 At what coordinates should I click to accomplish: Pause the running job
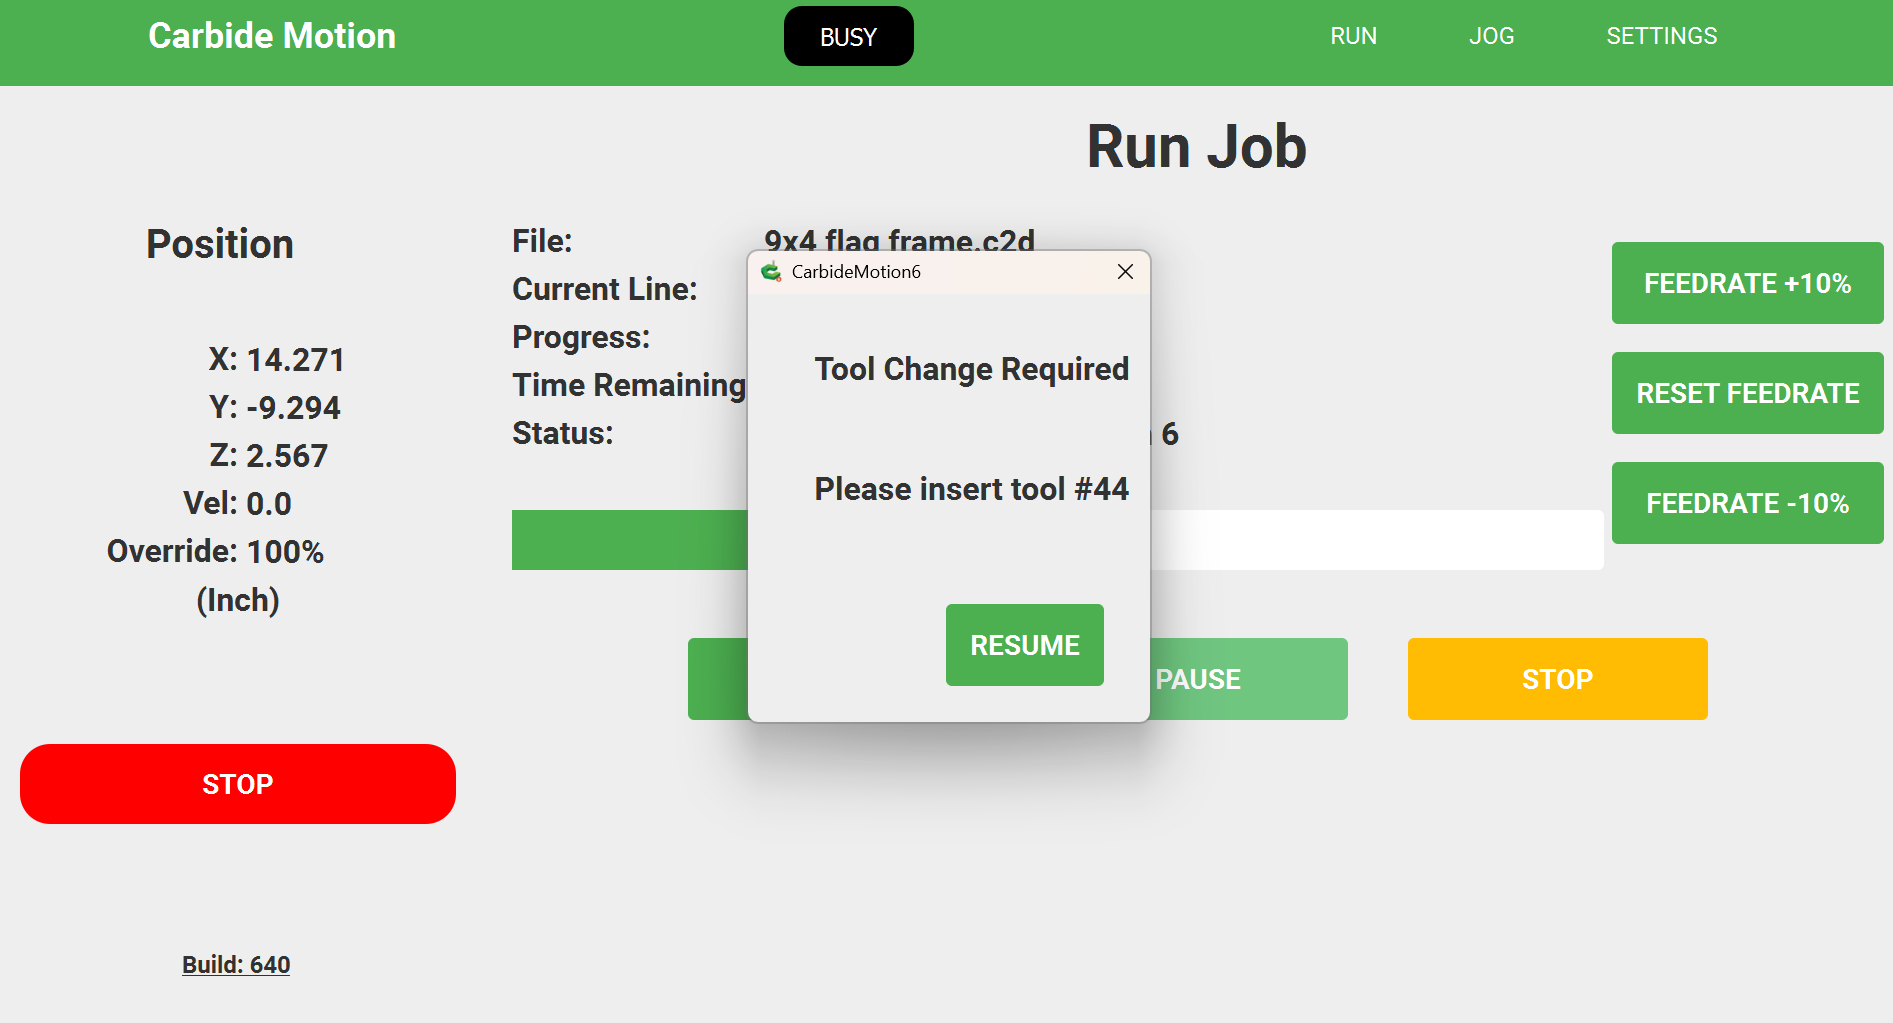coord(1248,679)
